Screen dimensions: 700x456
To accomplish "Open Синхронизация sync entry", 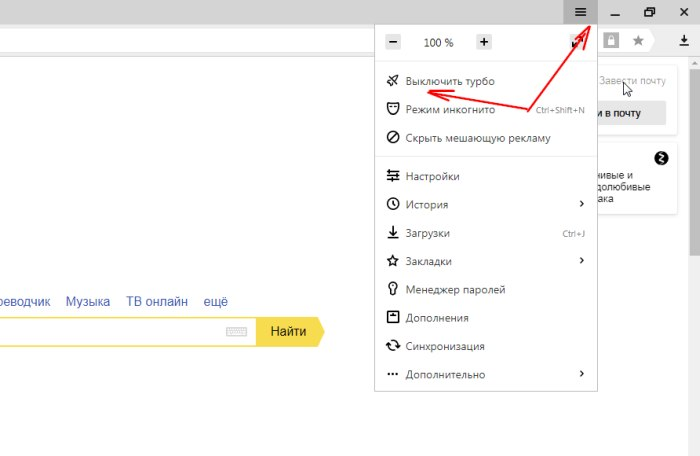I will pyautogui.click(x=445, y=346).
